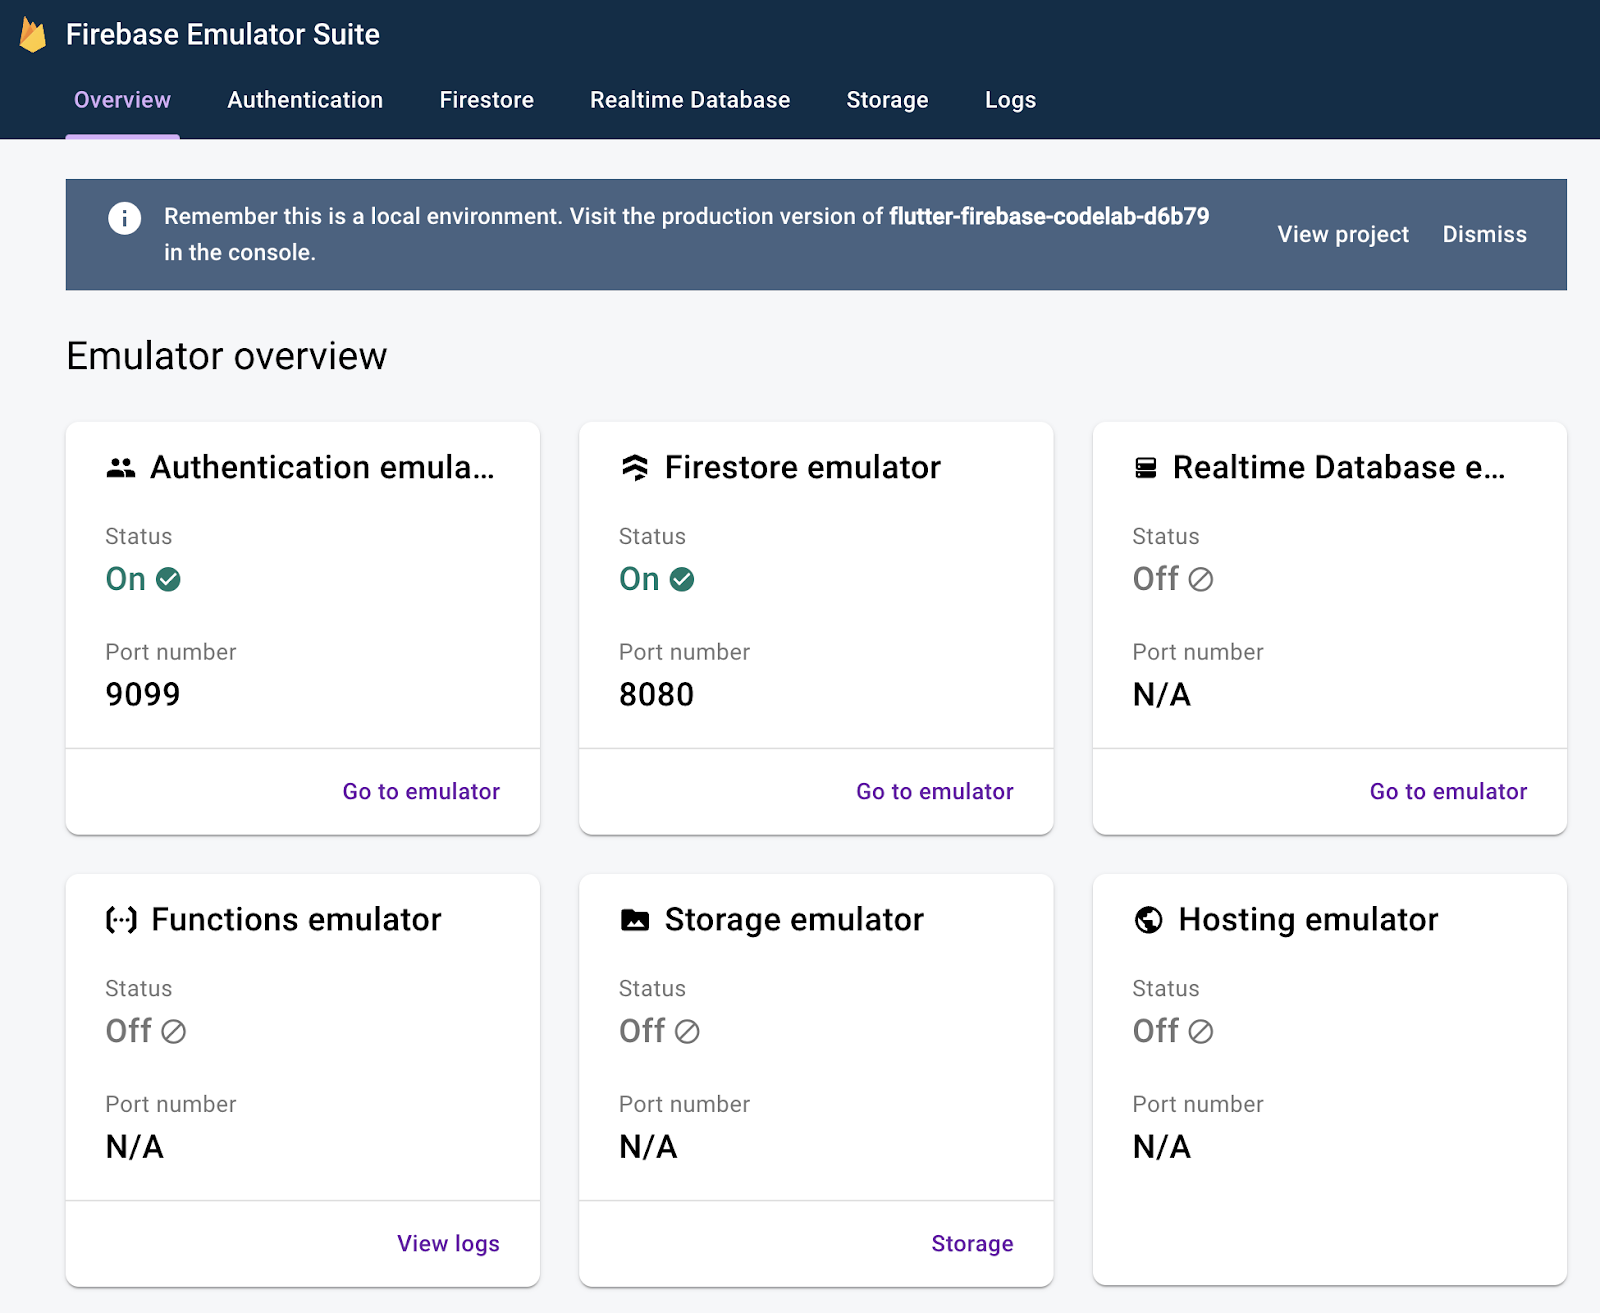Open the Realtime Database tab
The image size is (1600, 1313).
coord(690,100)
